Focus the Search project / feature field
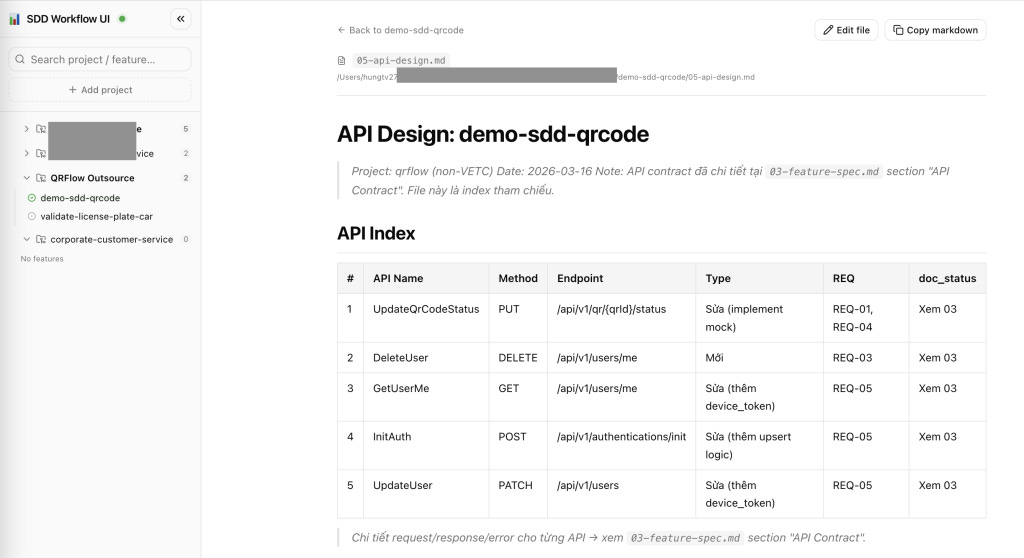The image size is (1024, 558). click(100, 59)
